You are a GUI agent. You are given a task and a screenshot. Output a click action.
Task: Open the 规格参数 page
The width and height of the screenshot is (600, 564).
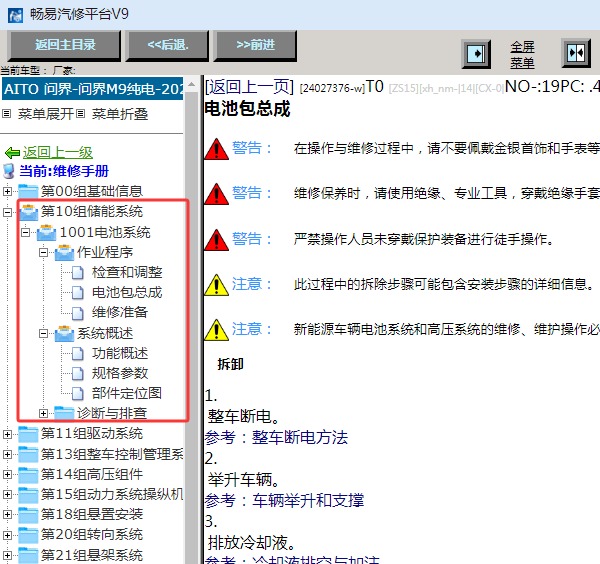(x=120, y=373)
